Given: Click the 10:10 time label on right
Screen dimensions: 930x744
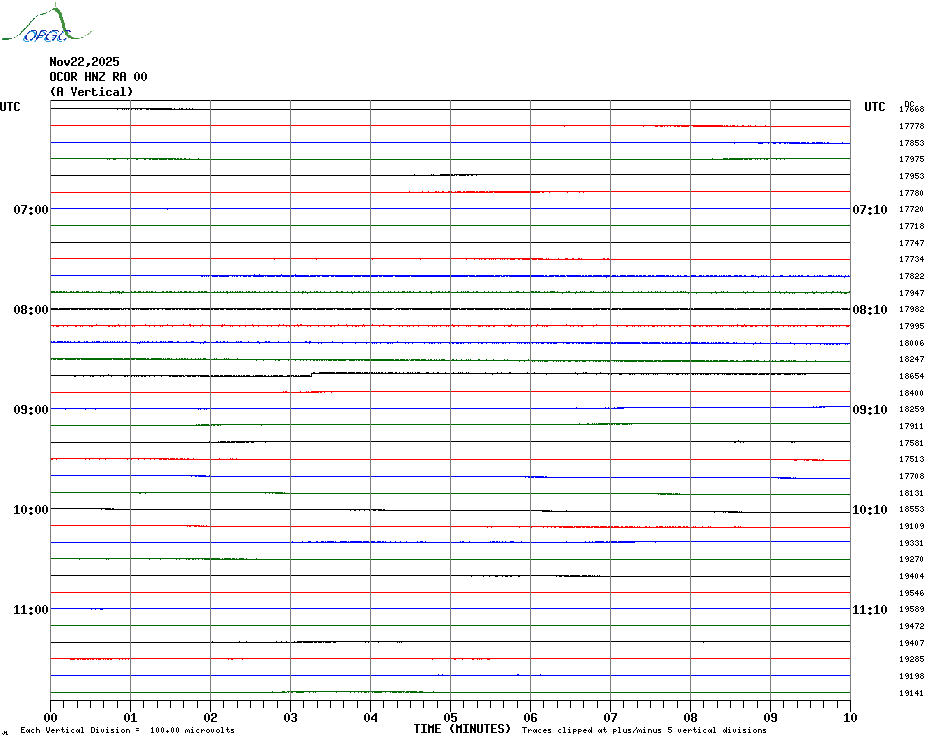Looking at the screenshot, I should coord(869,510).
